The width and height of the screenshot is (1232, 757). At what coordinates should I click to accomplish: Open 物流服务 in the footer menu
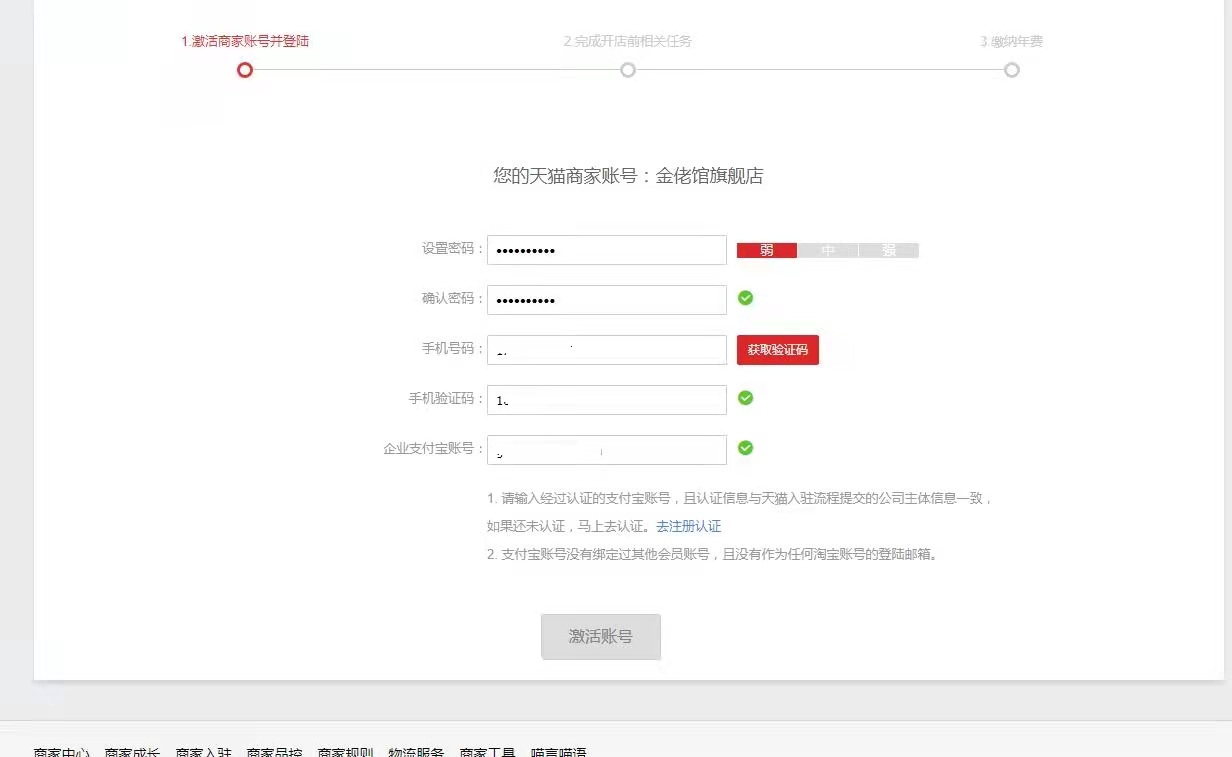(x=416, y=752)
